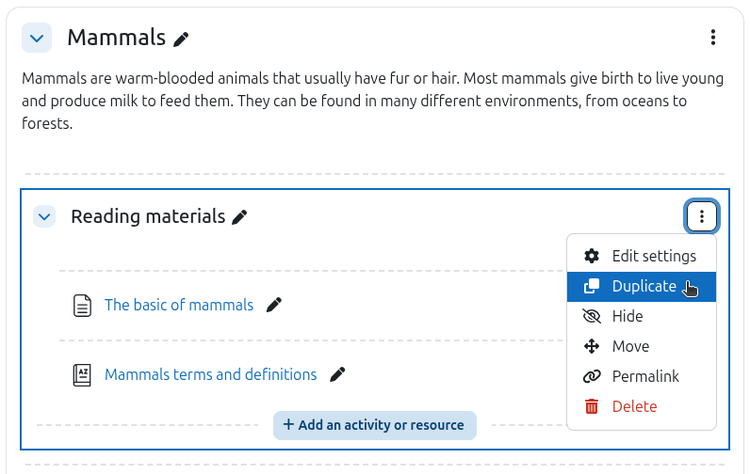The image size is (750, 474).
Task: Select Move in the context menu
Action: click(x=630, y=346)
